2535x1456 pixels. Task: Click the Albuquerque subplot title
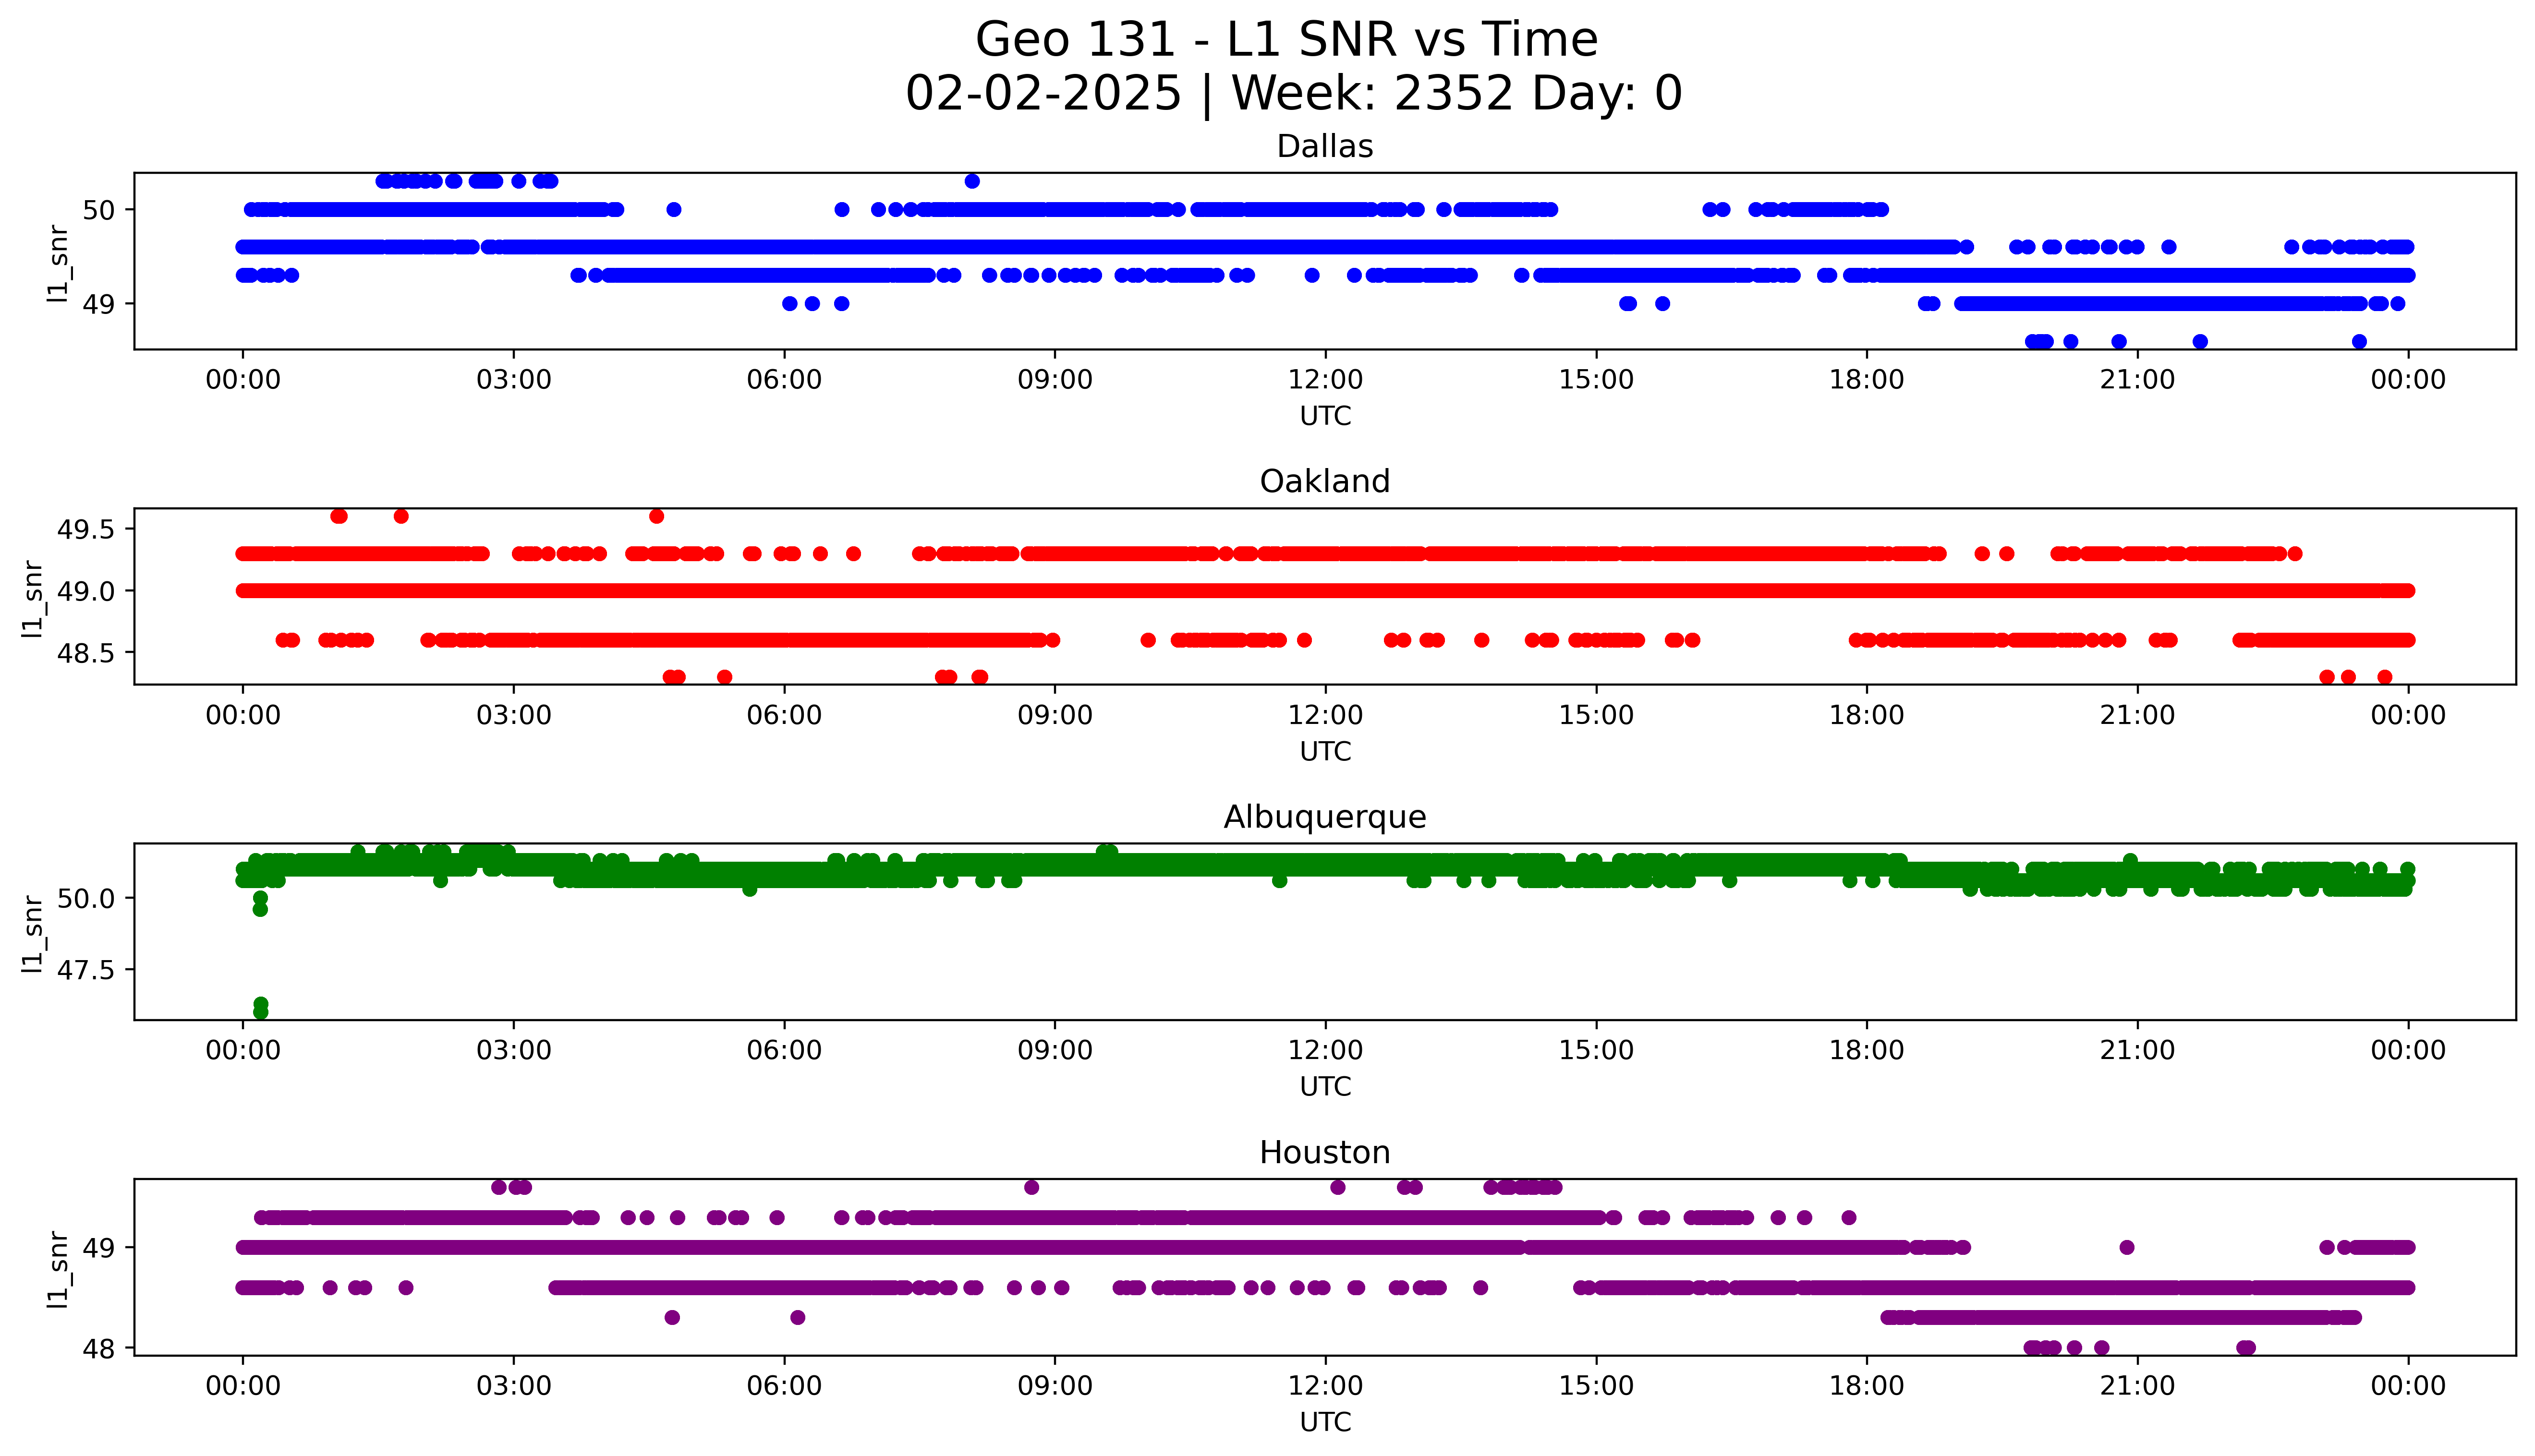point(1324,817)
